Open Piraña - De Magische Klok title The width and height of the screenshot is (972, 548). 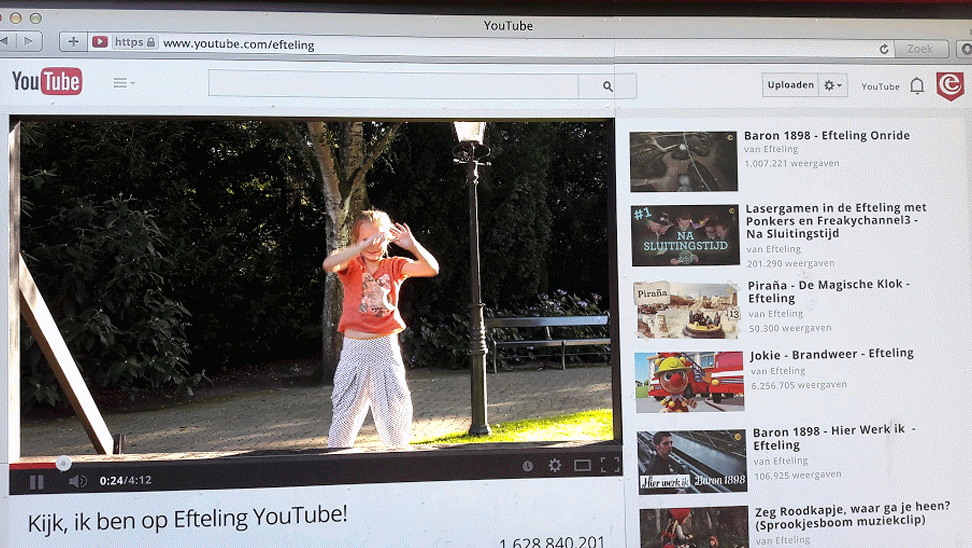click(x=829, y=291)
